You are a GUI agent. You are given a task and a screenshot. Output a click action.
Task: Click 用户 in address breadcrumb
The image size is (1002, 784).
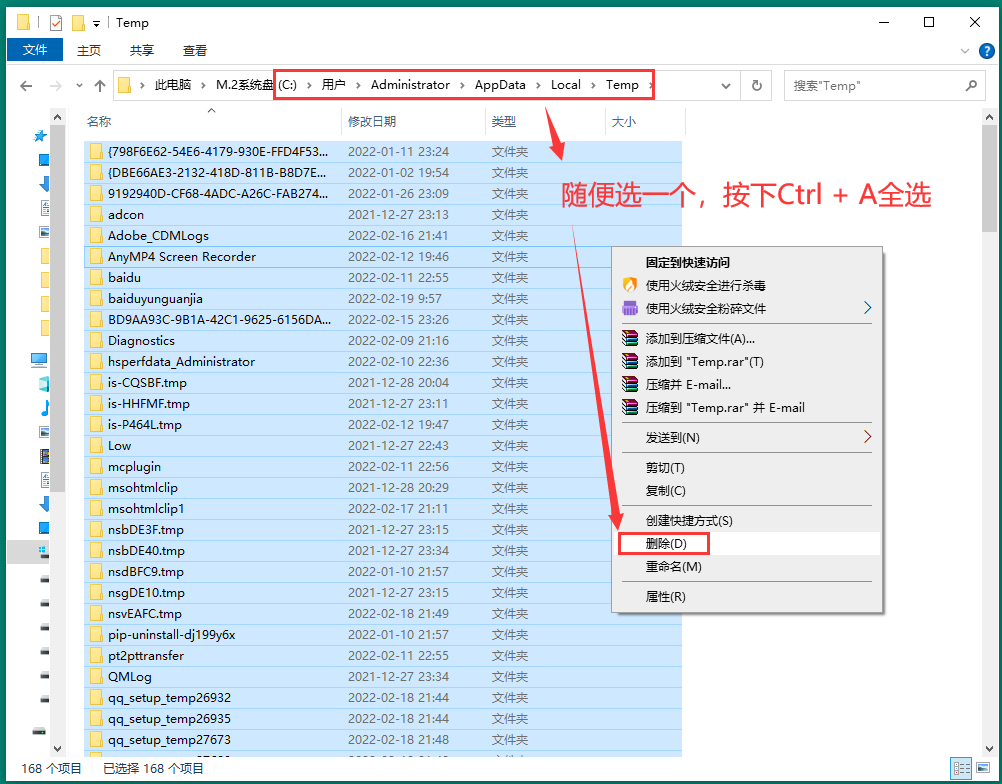(333, 85)
